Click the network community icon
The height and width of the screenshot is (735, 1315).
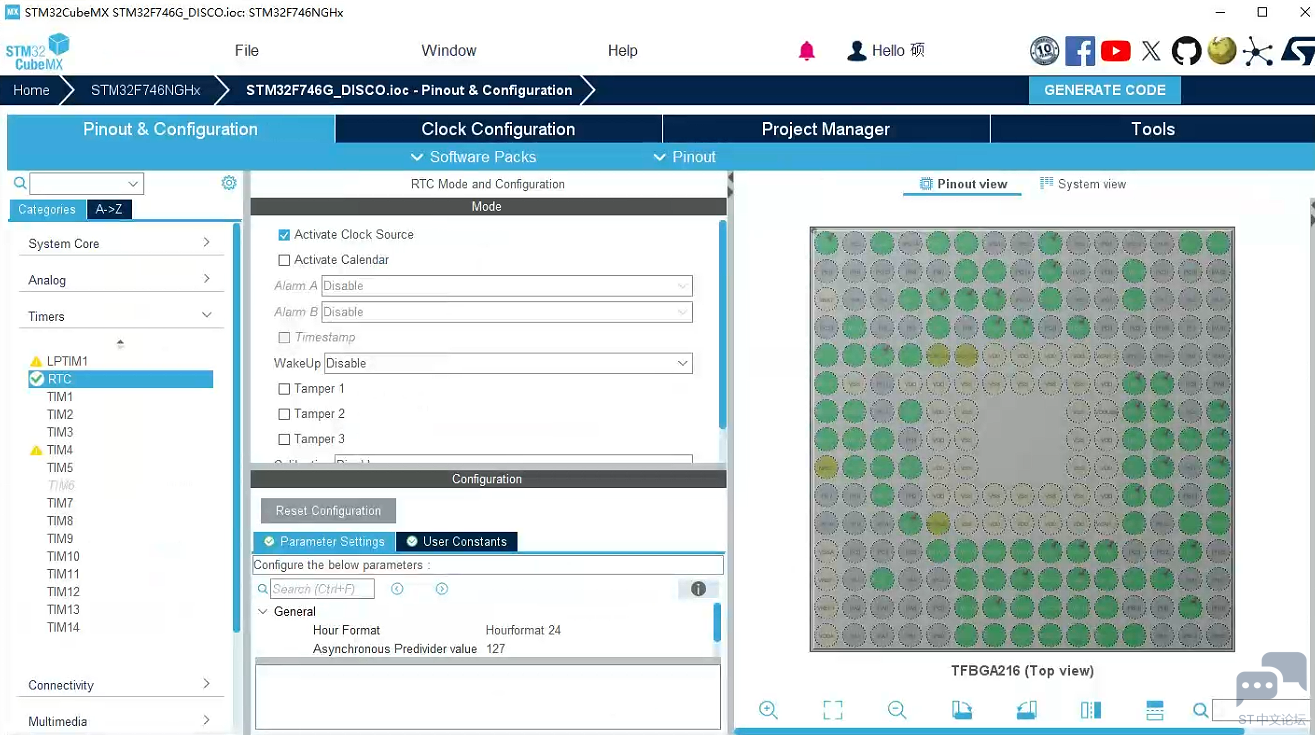click(1258, 52)
